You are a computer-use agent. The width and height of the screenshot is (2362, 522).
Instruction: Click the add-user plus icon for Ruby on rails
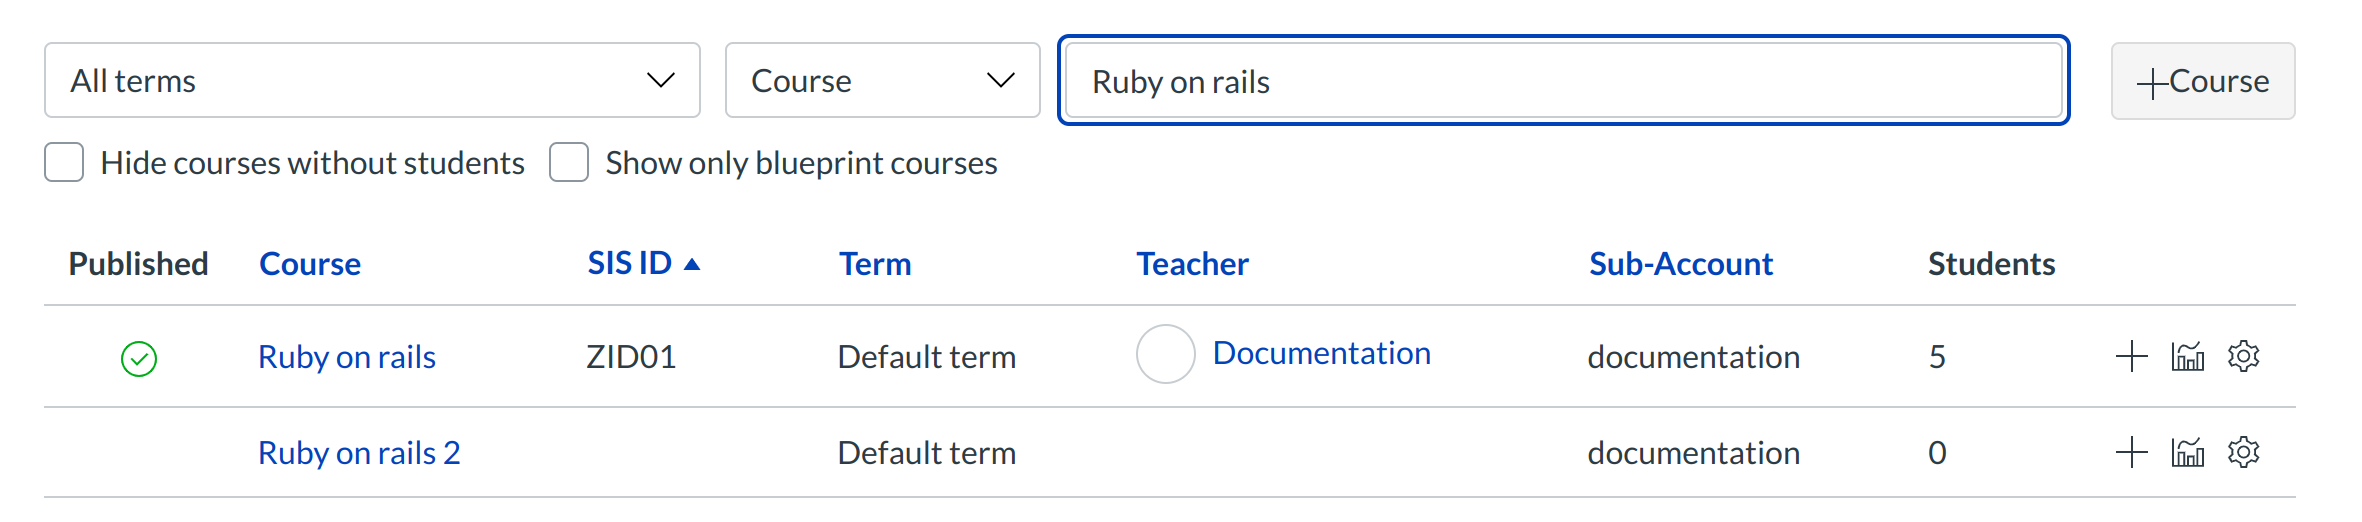2131,356
